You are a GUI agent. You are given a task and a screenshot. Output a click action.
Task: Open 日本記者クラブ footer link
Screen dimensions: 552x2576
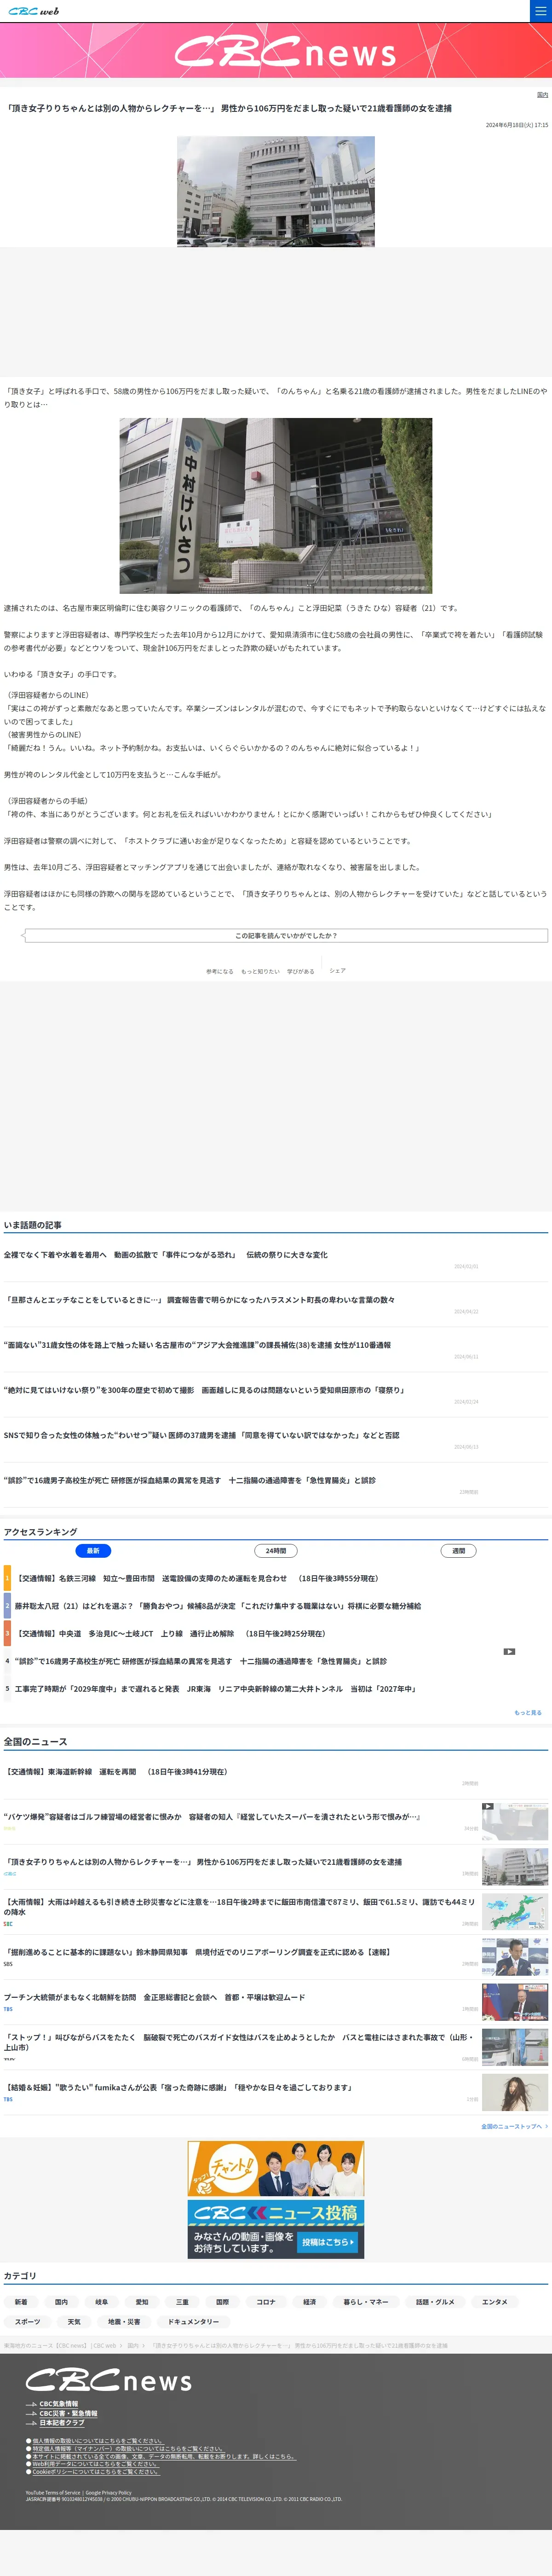pos(61,2423)
